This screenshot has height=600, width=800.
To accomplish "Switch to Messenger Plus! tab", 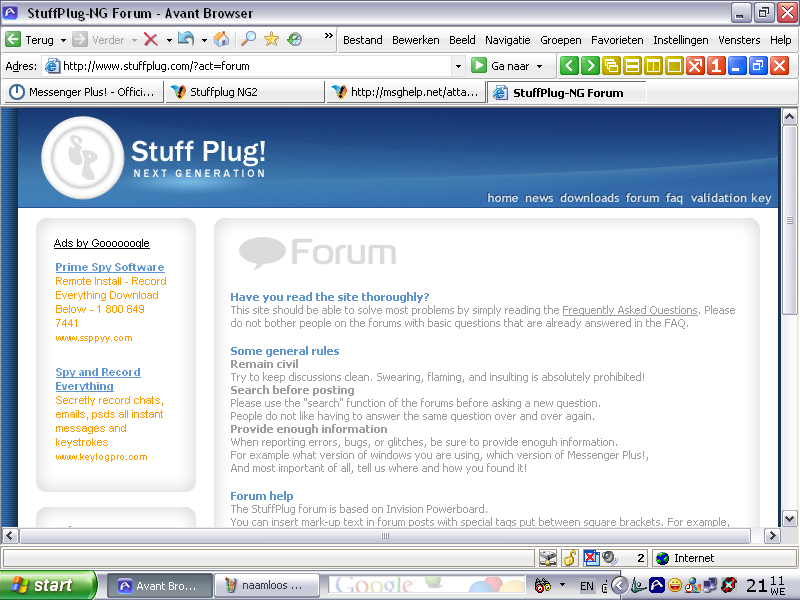I will 84,92.
